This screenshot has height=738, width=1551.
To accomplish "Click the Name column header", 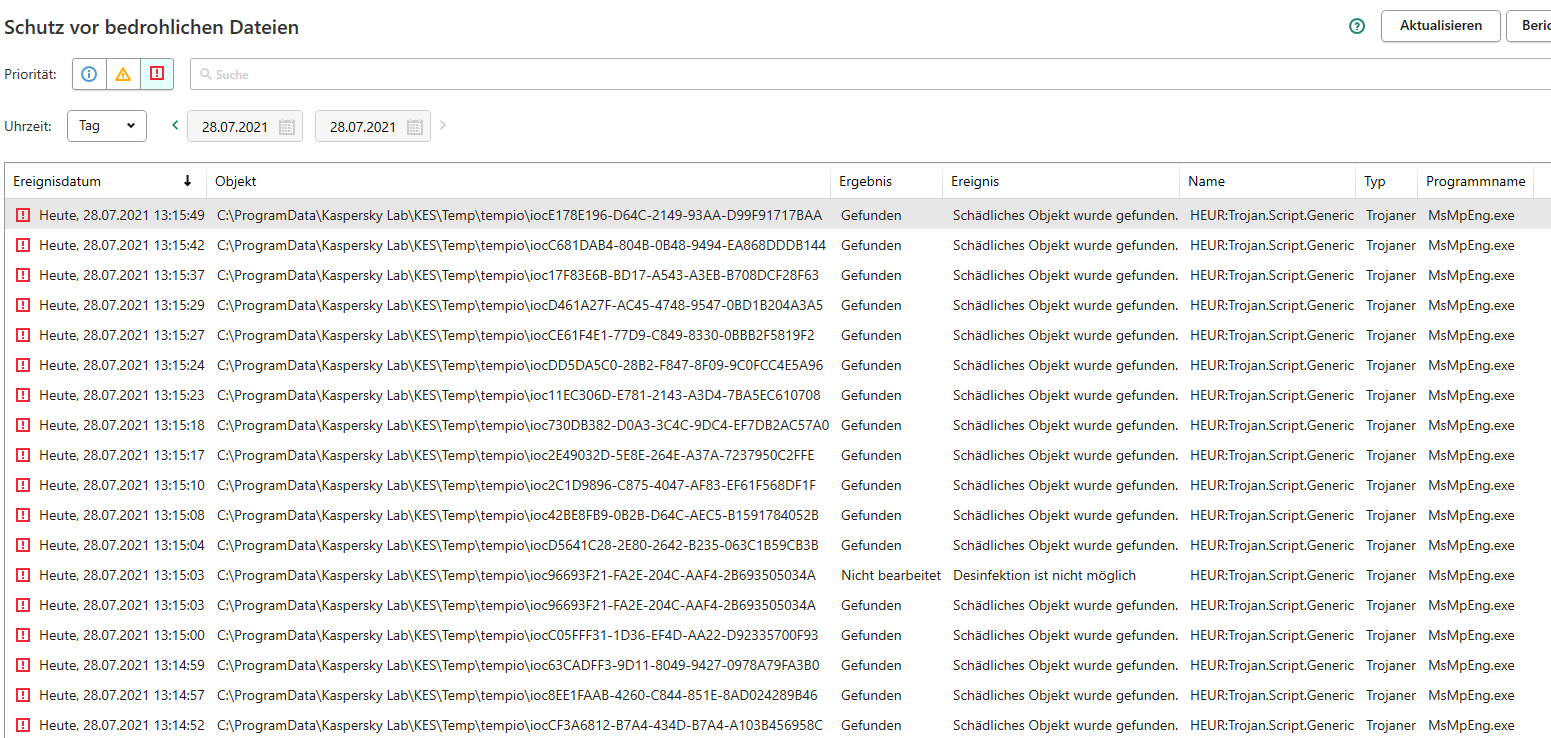I will [x=1206, y=181].
